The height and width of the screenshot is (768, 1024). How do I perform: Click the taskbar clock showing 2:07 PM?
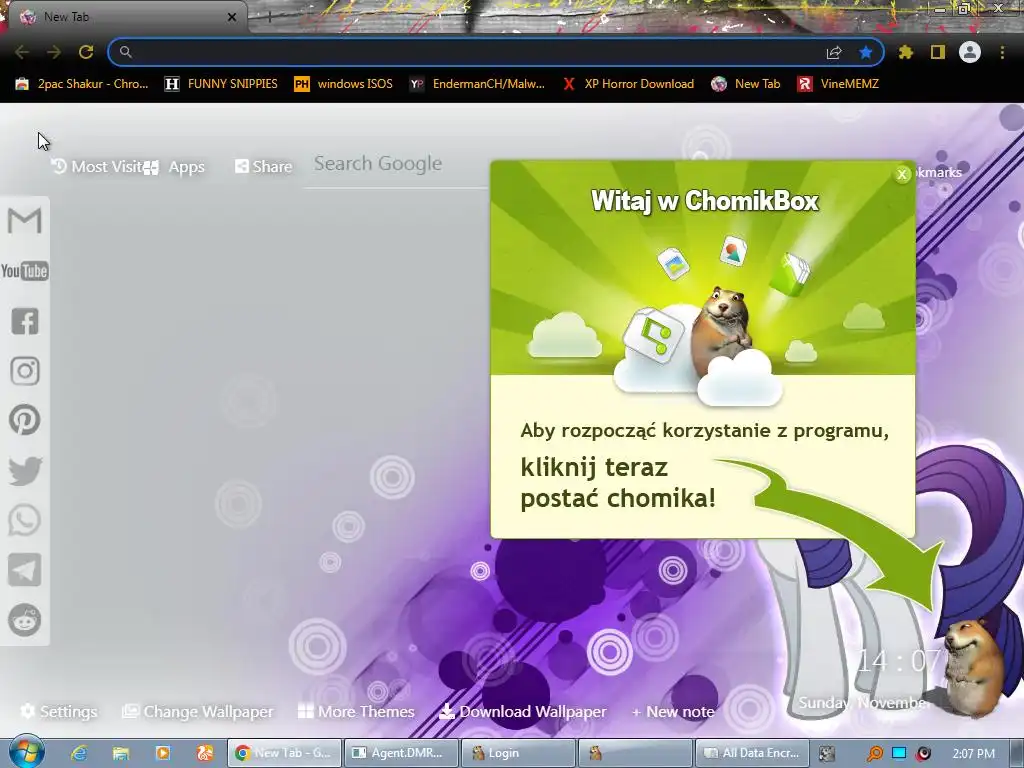974,754
